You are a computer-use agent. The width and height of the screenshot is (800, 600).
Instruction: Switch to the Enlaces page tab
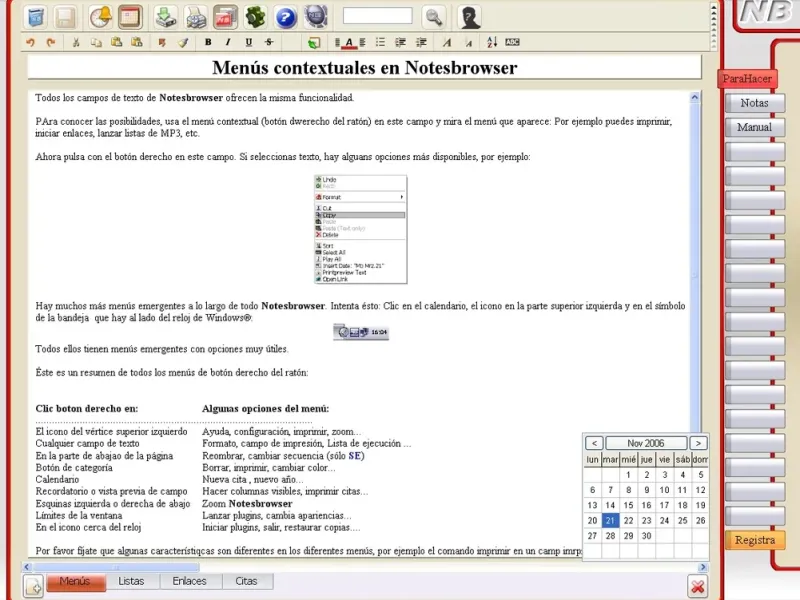pyautogui.click(x=189, y=581)
